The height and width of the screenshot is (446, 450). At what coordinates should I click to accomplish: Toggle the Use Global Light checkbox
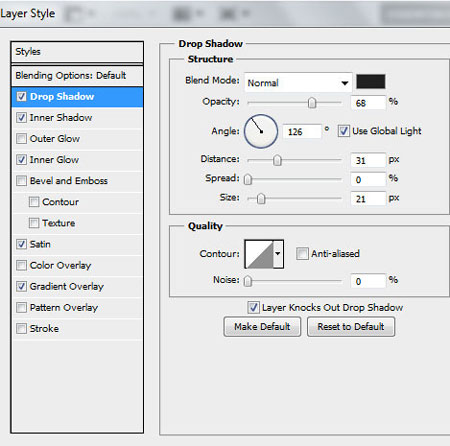point(344,131)
